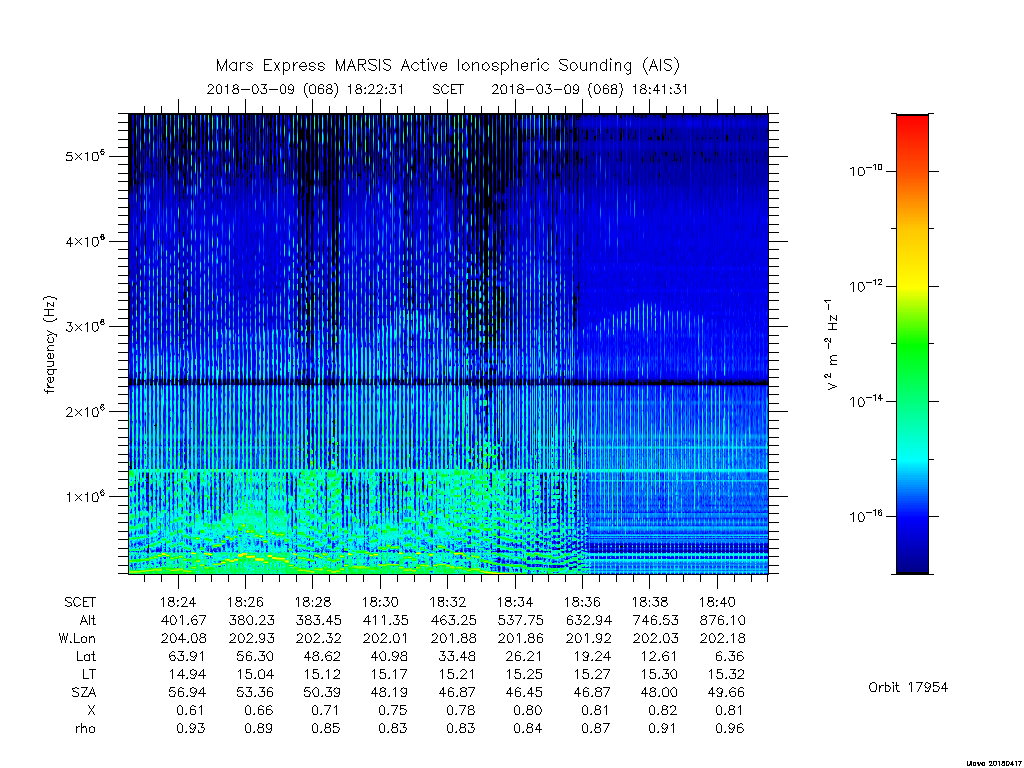This screenshot has width=1024, height=768.
Task: Click local time value 15.32
Action: click(x=726, y=674)
